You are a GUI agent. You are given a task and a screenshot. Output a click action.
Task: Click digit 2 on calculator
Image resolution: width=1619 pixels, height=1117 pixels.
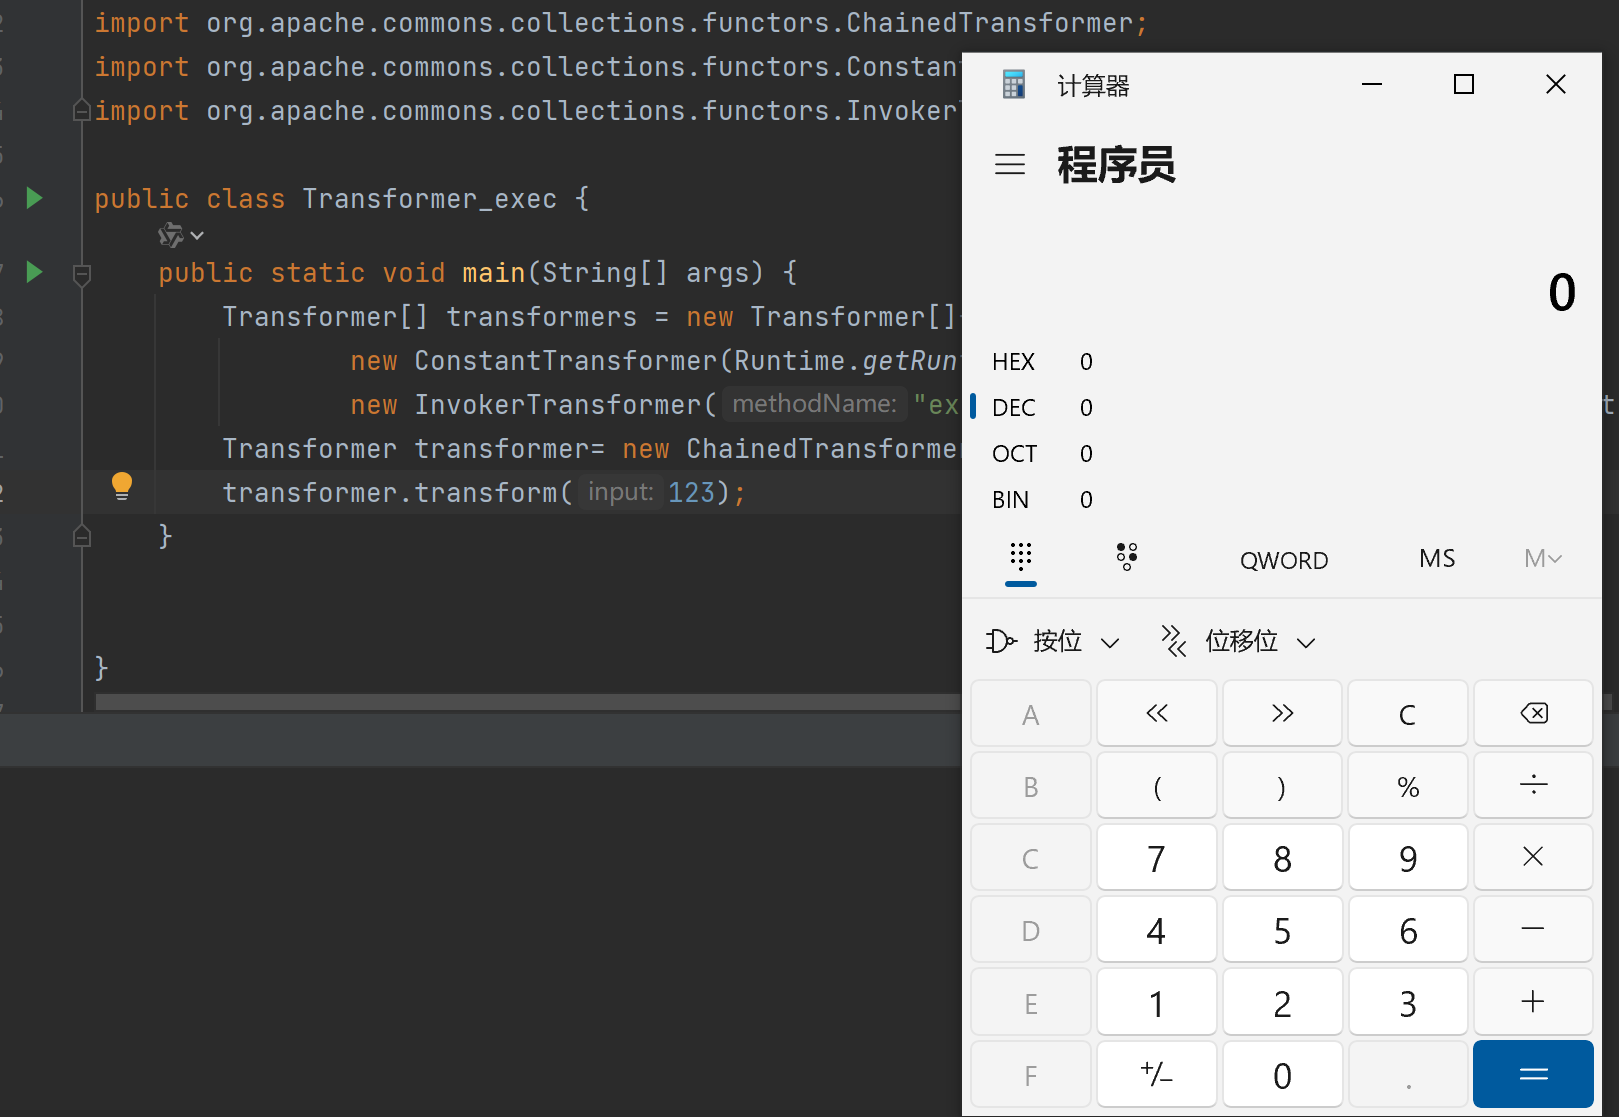pyautogui.click(x=1282, y=1001)
